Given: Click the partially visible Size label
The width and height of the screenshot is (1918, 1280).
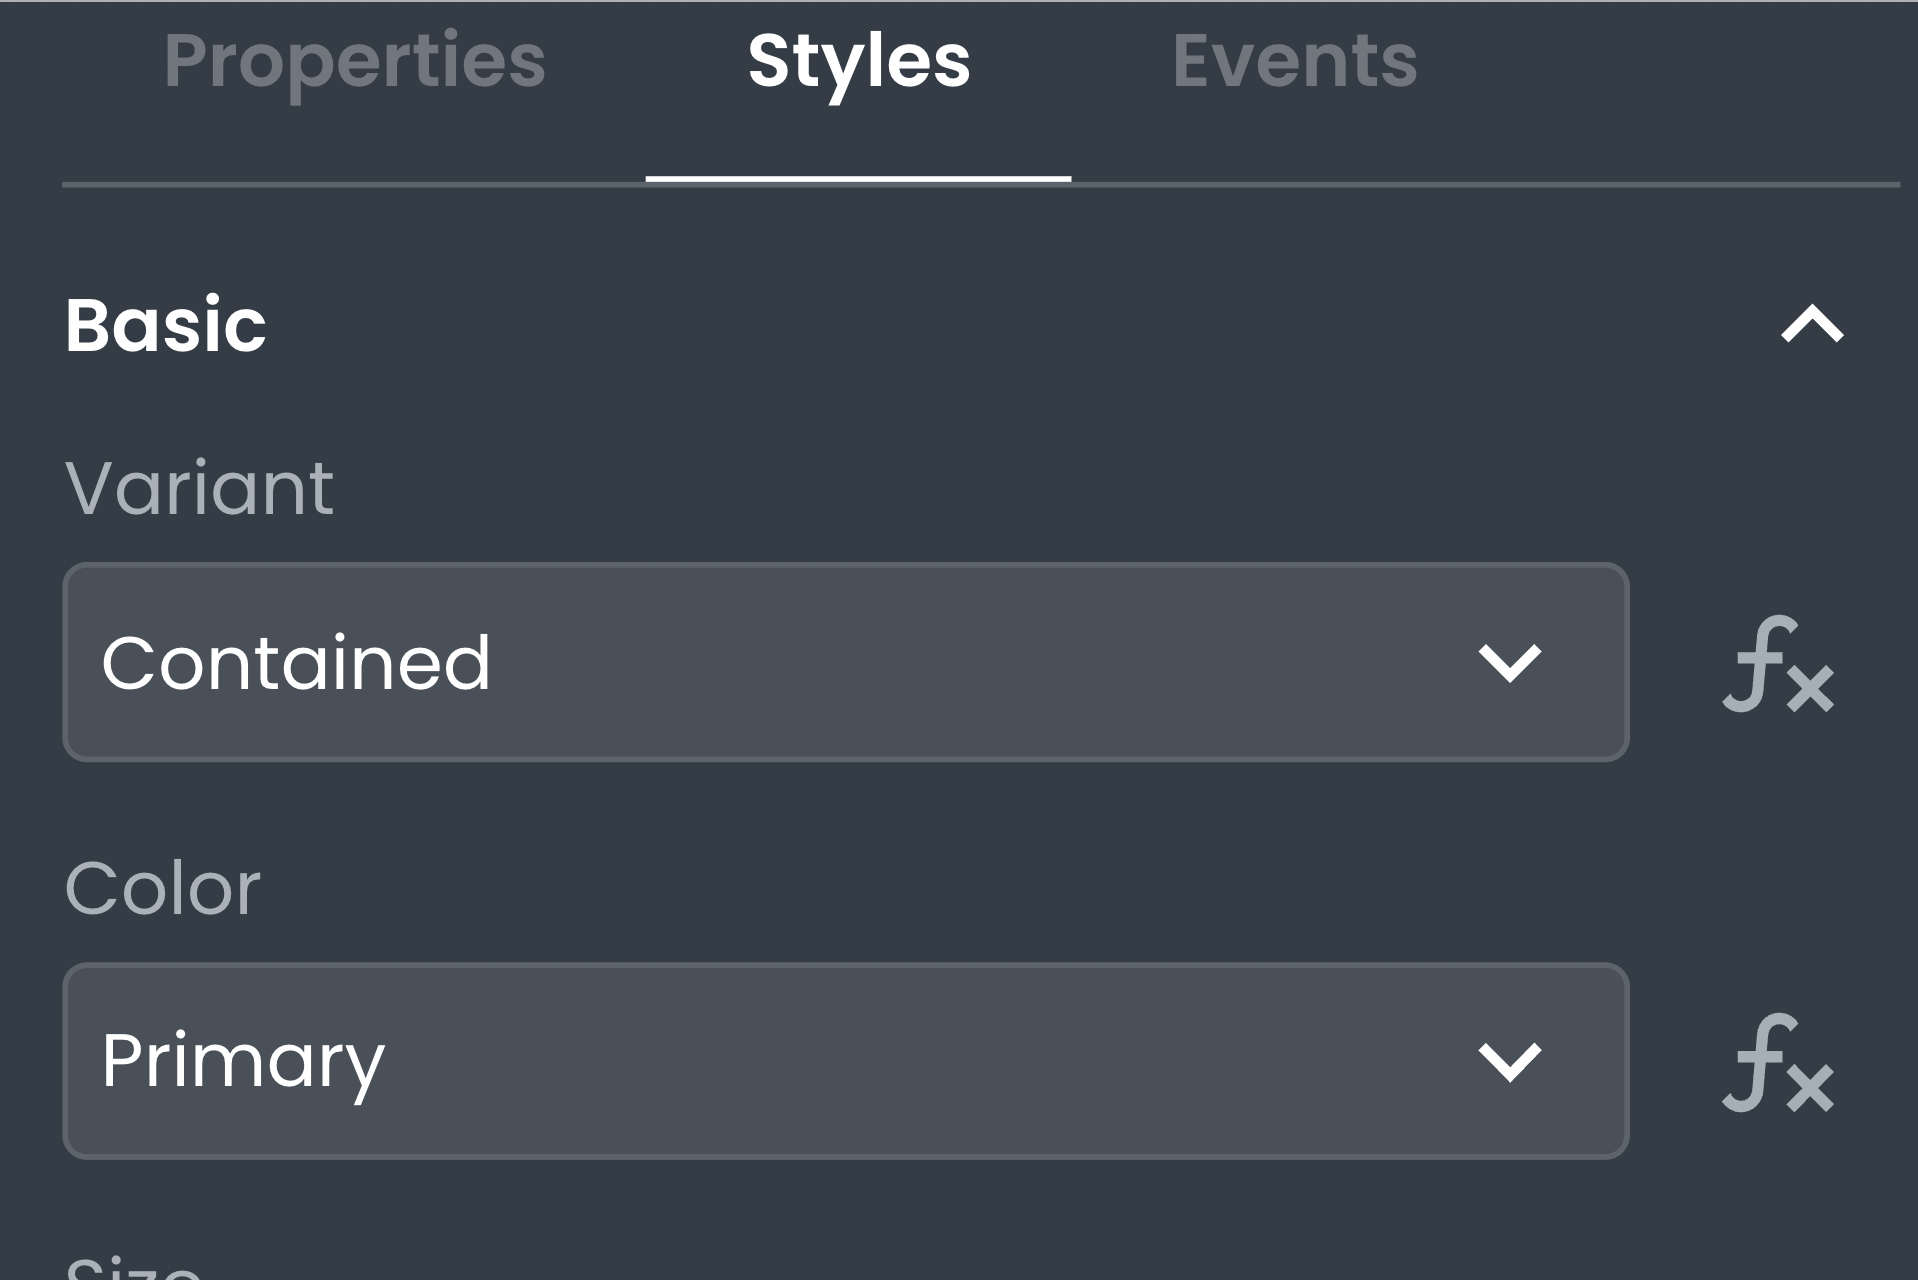Looking at the screenshot, I should (133, 1268).
